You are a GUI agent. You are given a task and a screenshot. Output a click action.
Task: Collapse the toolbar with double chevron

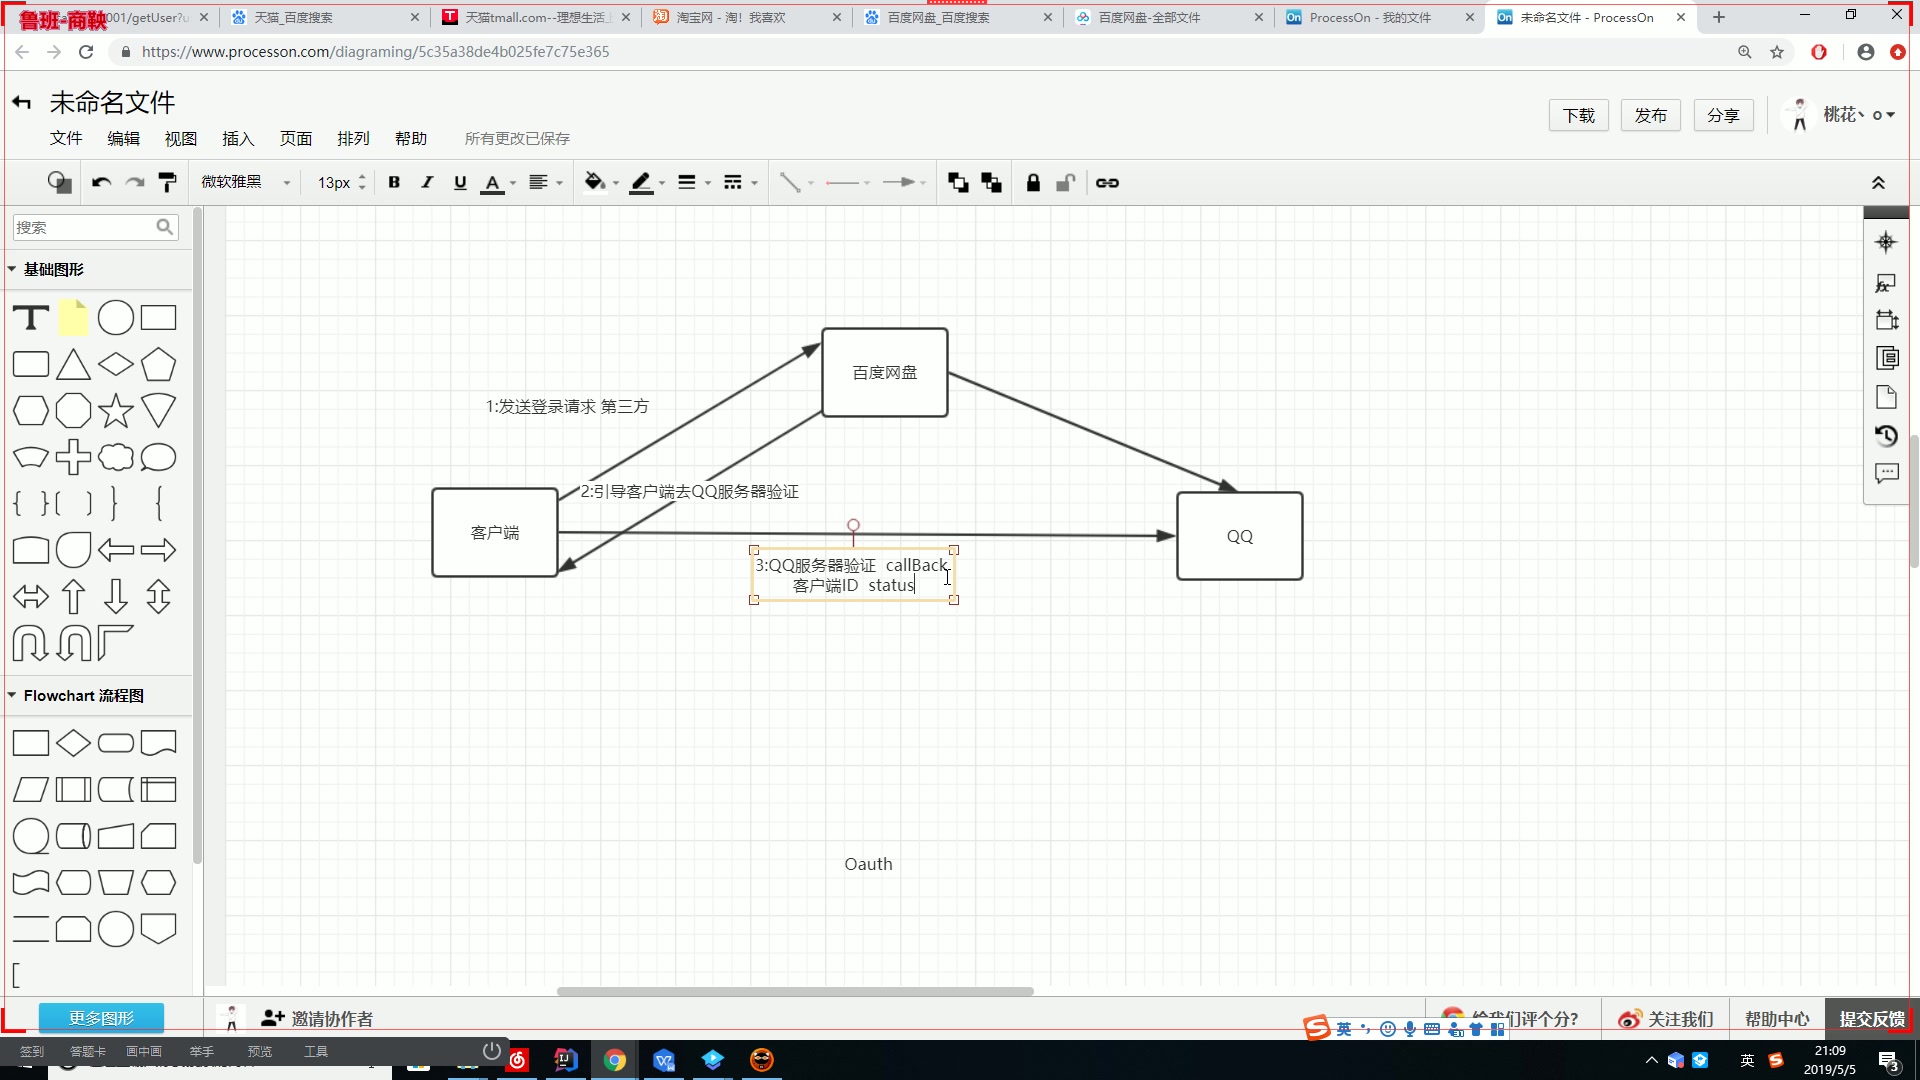coord(1878,182)
